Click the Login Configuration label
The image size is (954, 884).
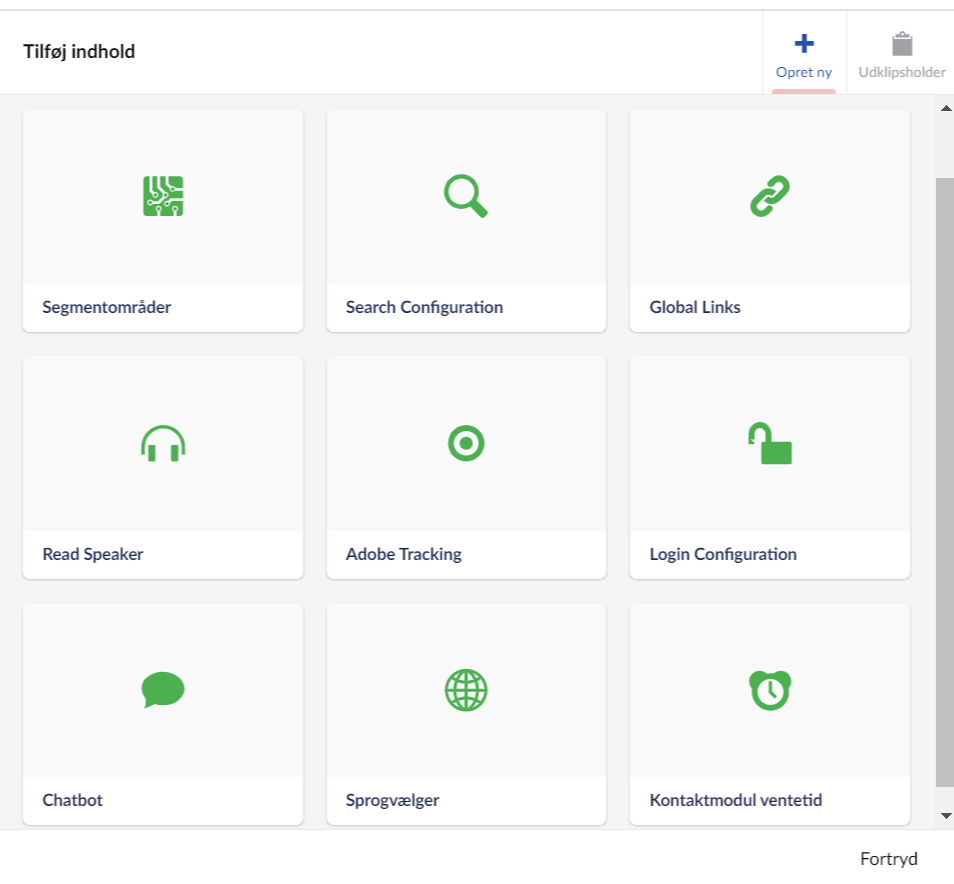[x=723, y=554]
